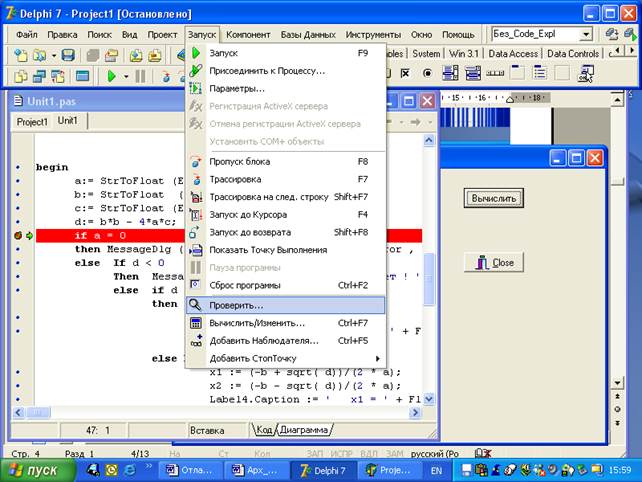The height and width of the screenshot is (482, 642).
Task: Click the Toggle Form/Unit icon in the toolbar
Action: (x=58, y=76)
